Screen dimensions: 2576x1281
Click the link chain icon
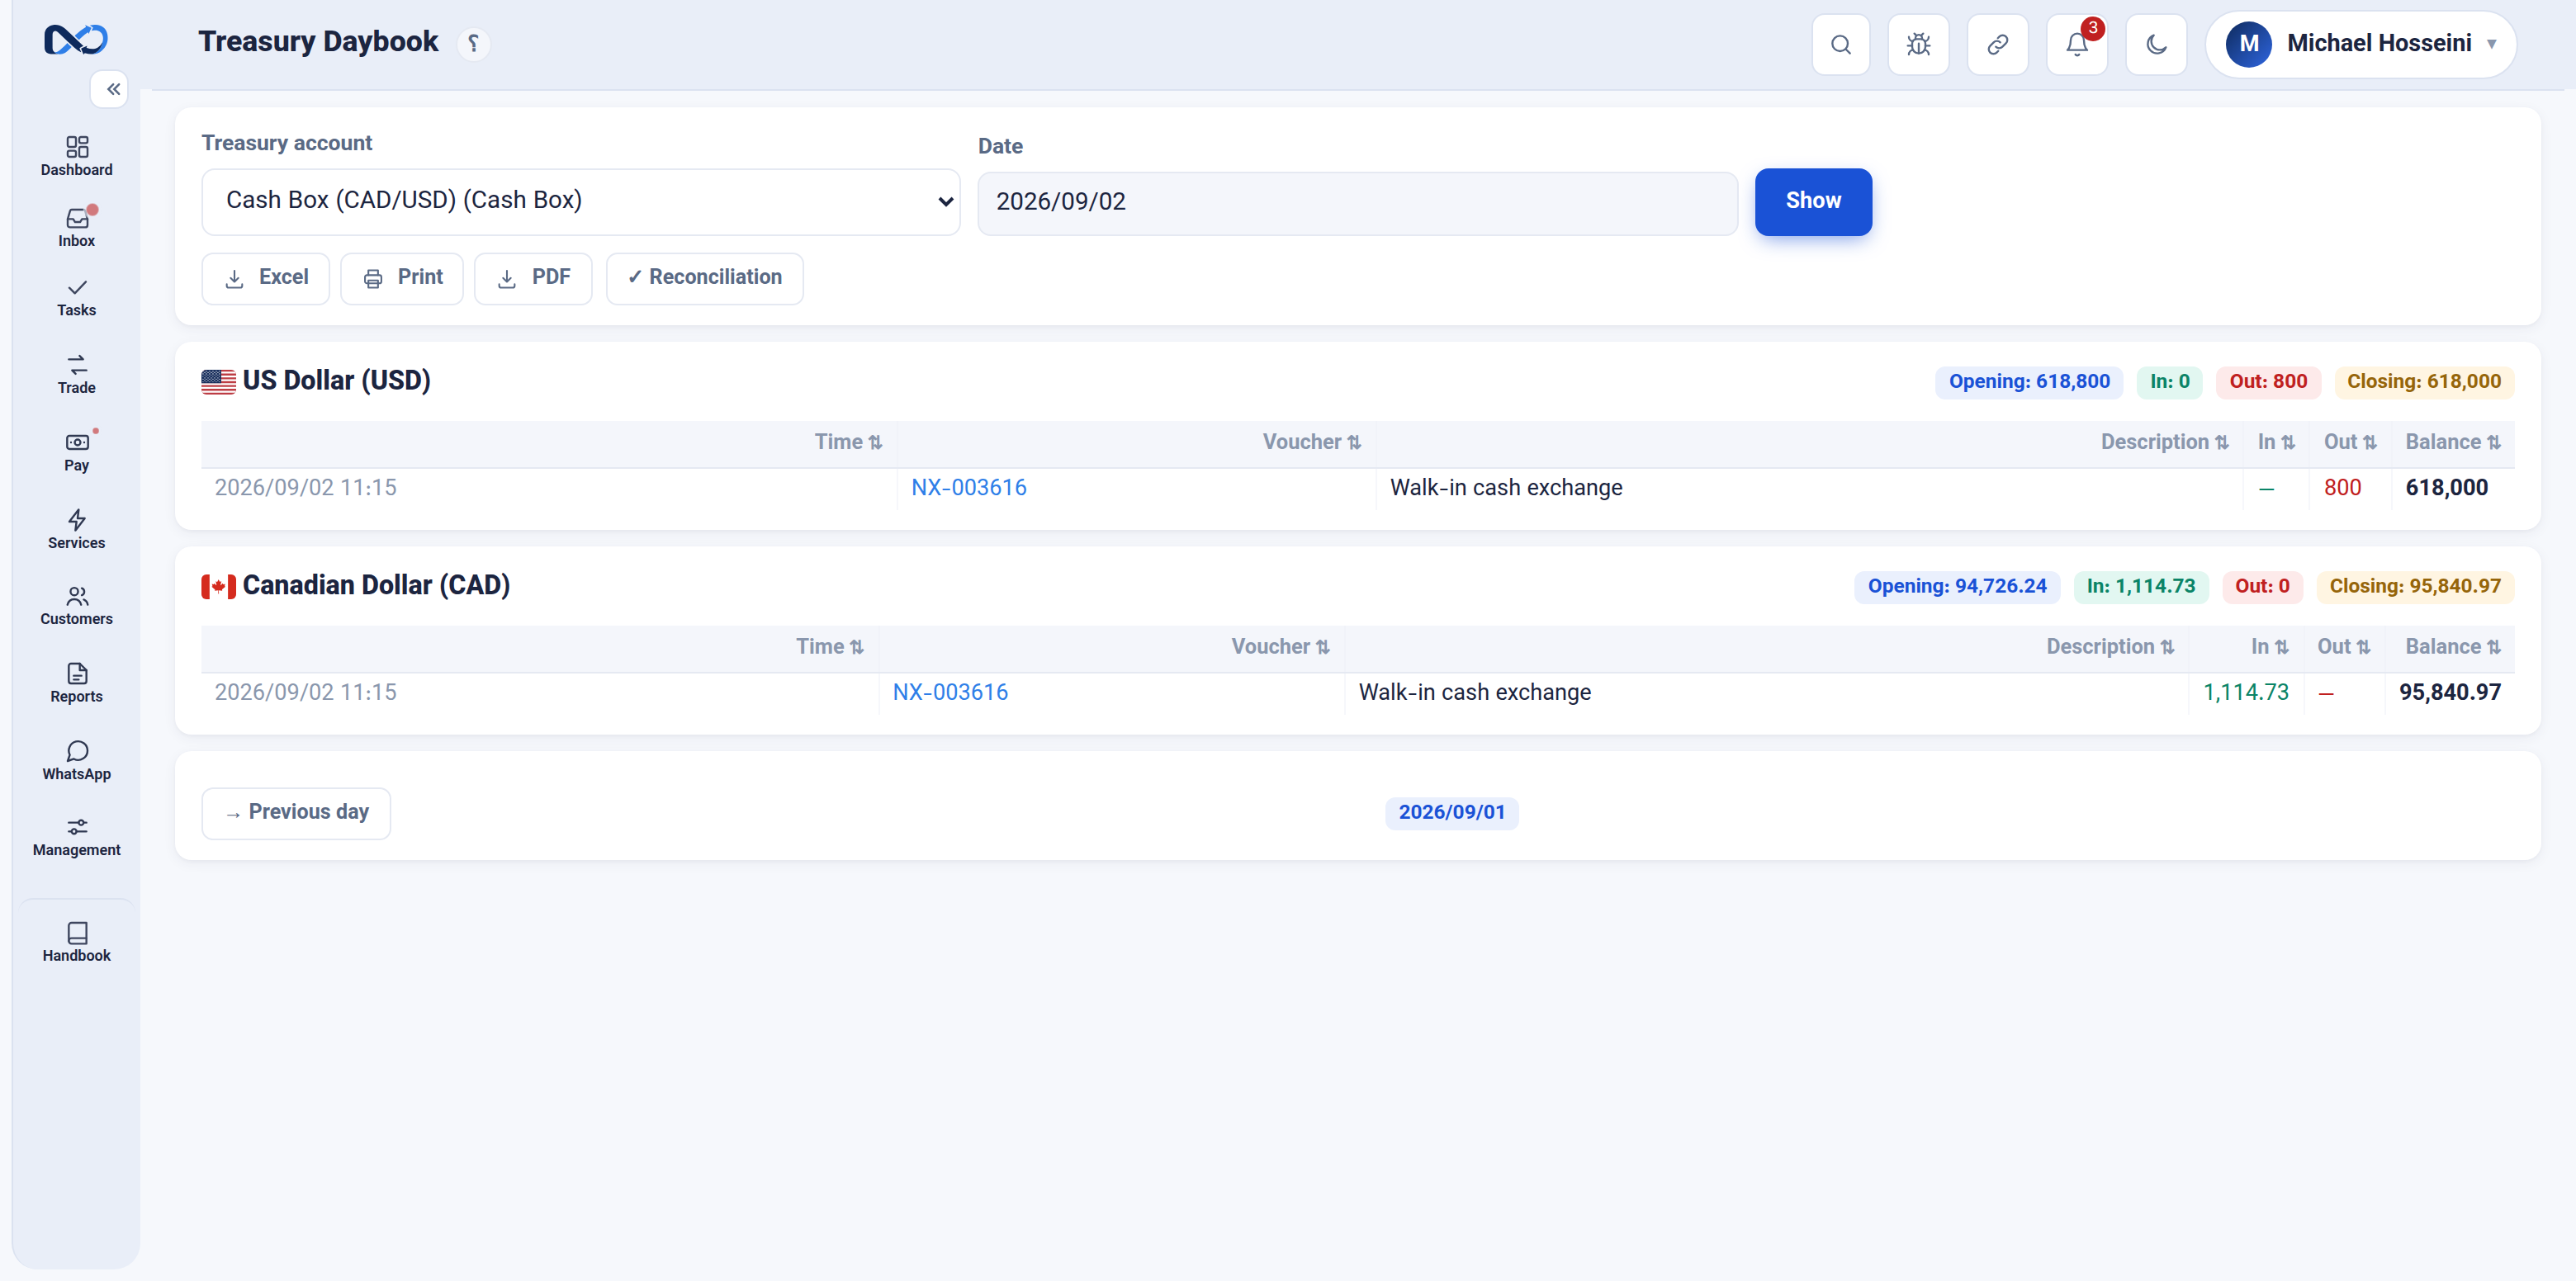(1997, 44)
